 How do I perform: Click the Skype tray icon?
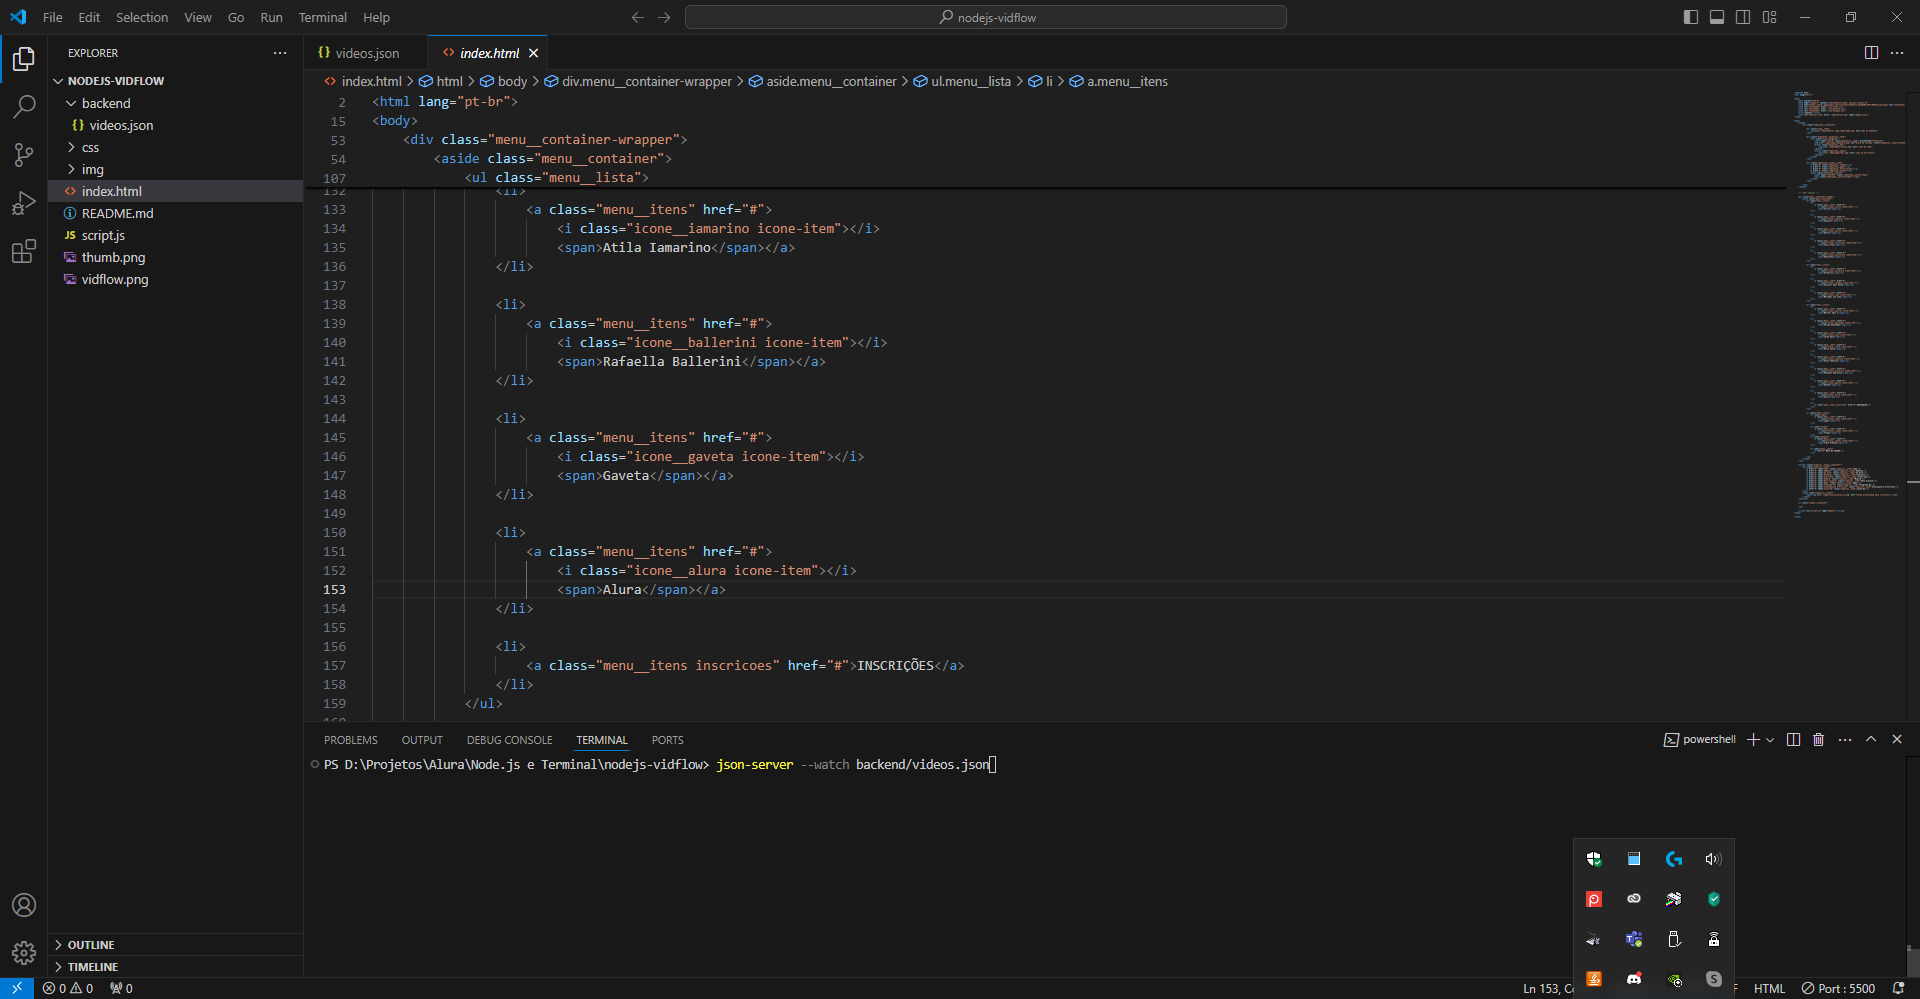[x=1714, y=979]
